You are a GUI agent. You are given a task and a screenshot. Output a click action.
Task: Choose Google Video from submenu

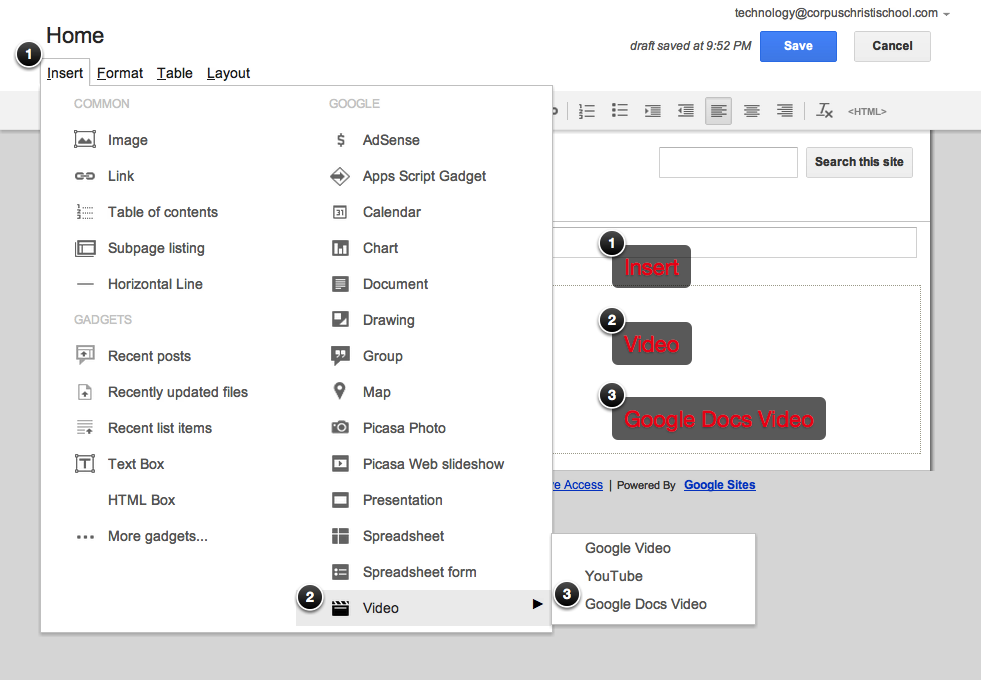tap(653, 548)
